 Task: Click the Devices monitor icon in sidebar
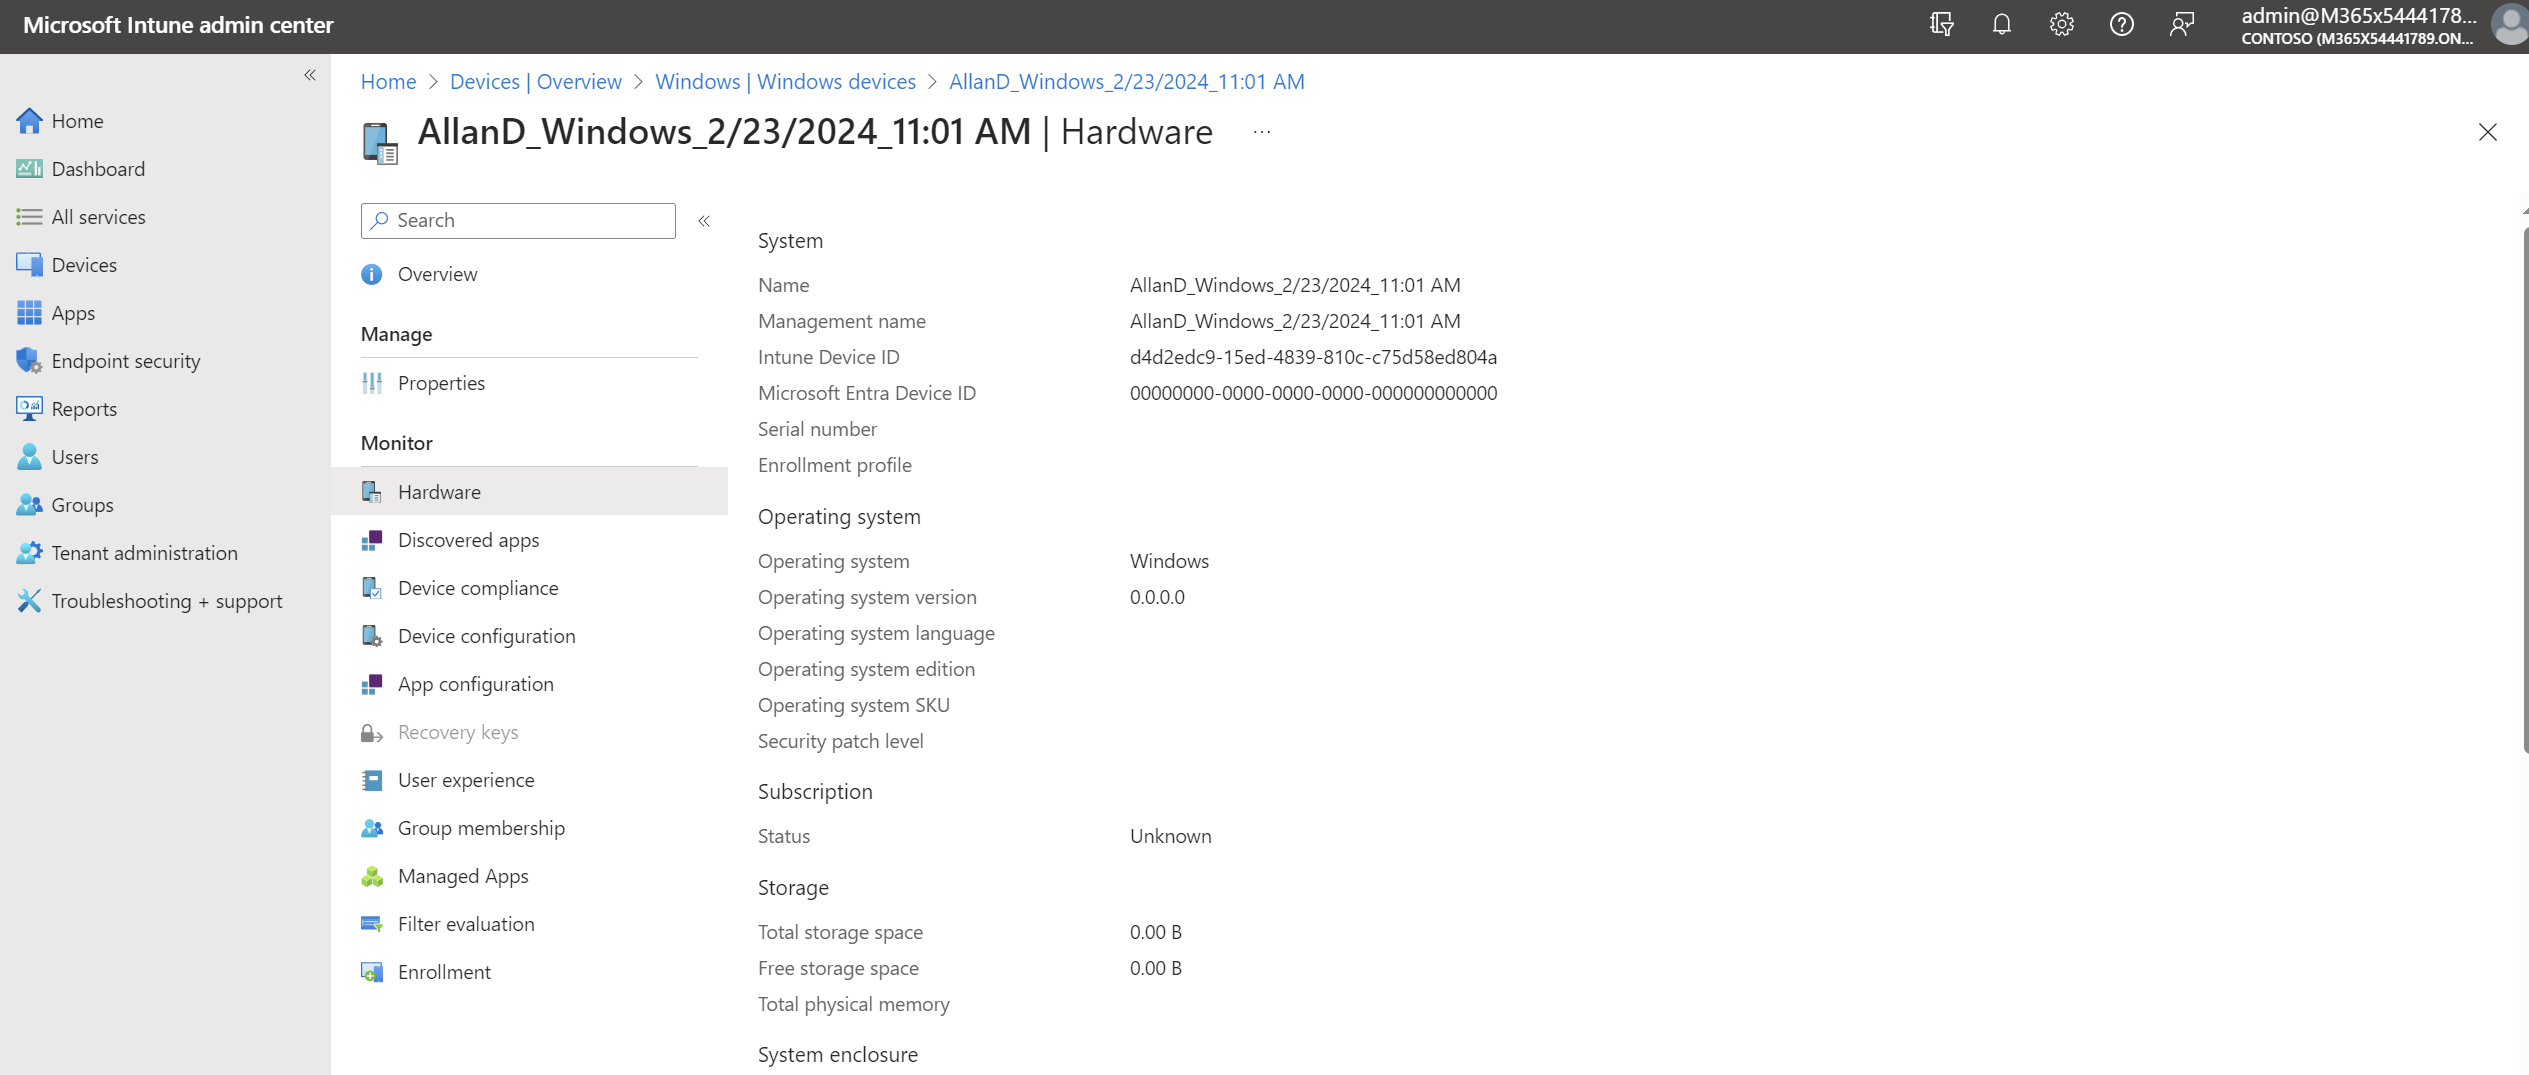(29, 265)
